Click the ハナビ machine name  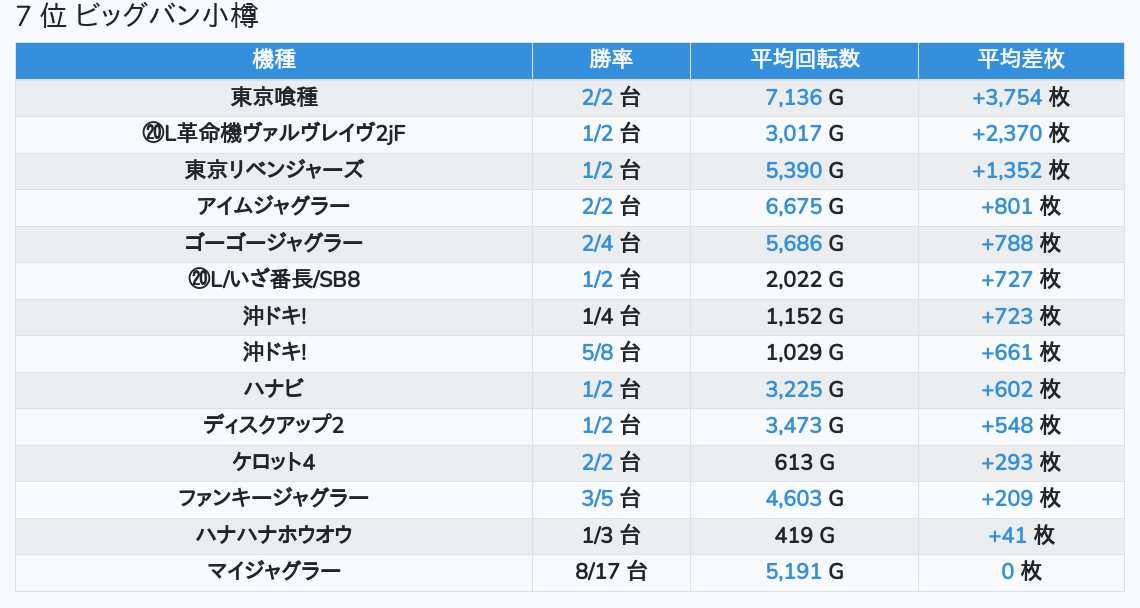pyautogui.click(x=274, y=388)
